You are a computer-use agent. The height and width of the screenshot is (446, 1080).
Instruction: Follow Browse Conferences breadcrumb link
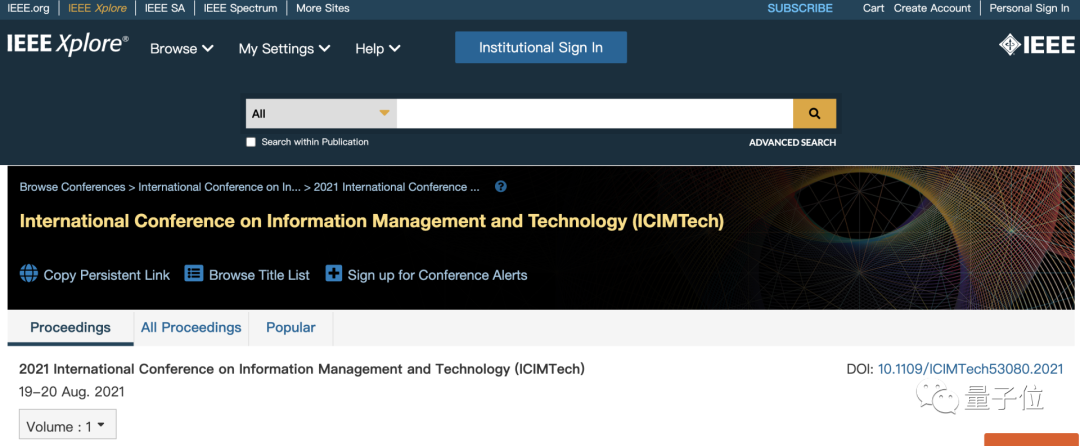(x=72, y=187)
